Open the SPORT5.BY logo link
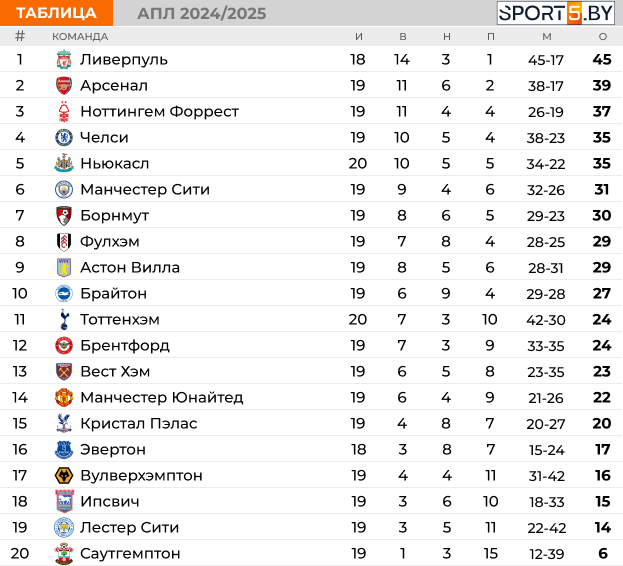This screenshot has height=566, width=623. (x=556, y=13)
